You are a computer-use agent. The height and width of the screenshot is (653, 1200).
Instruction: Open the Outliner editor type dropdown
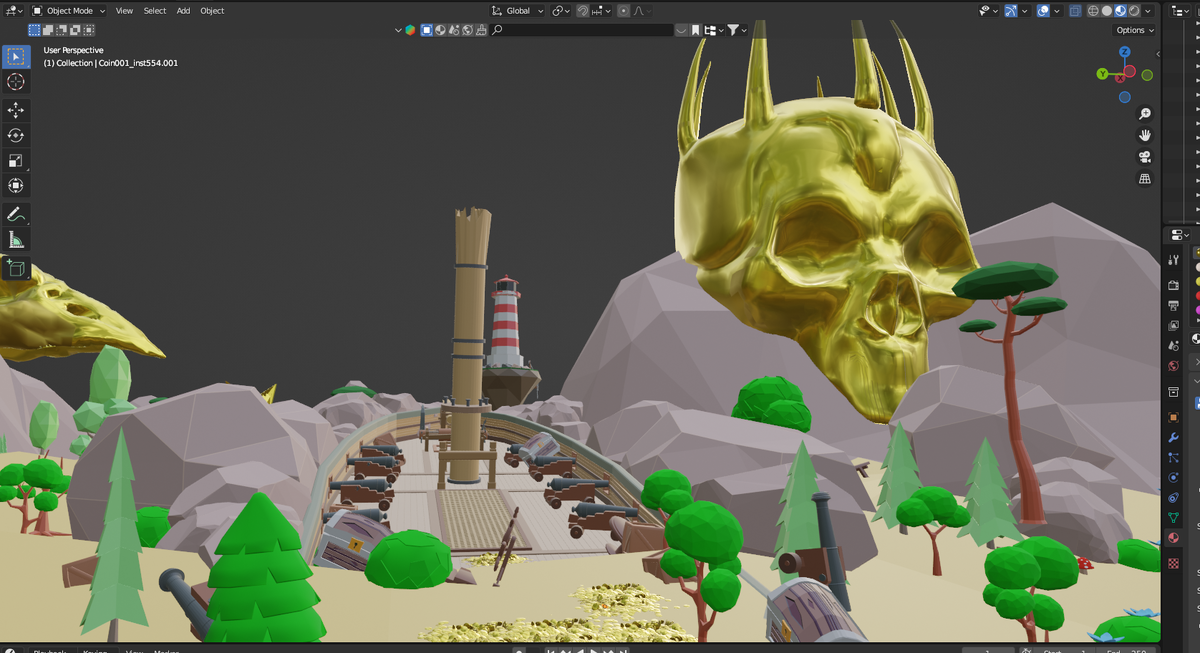tap(1180, 11)
